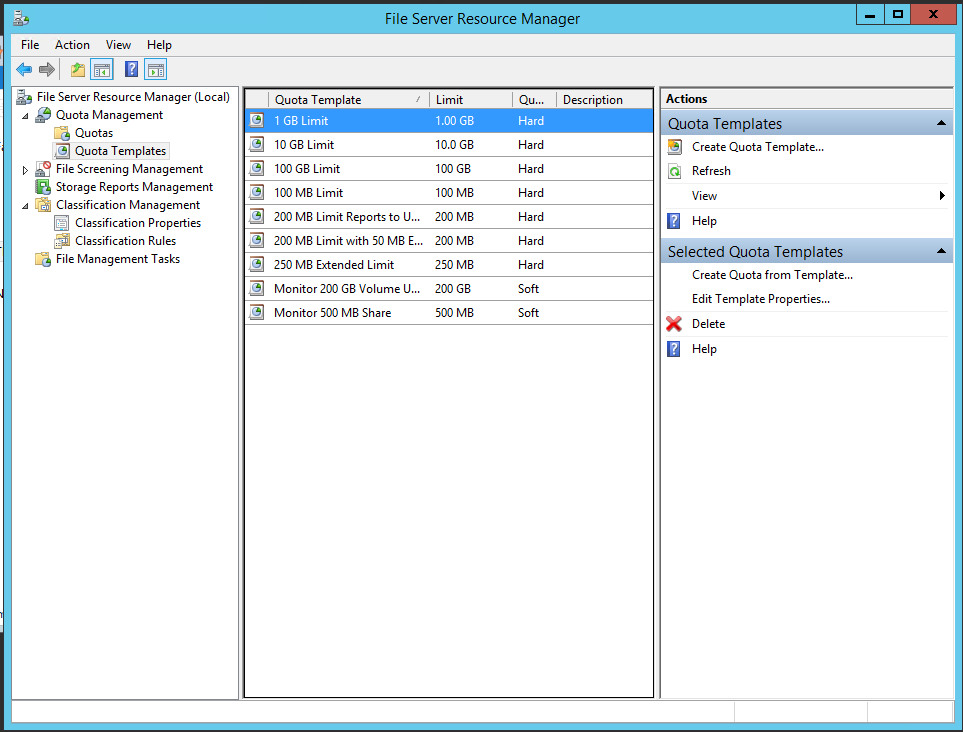
Task: Select the Classification Properties tree item
Action: pyautogui.click(x=138, y=223)
